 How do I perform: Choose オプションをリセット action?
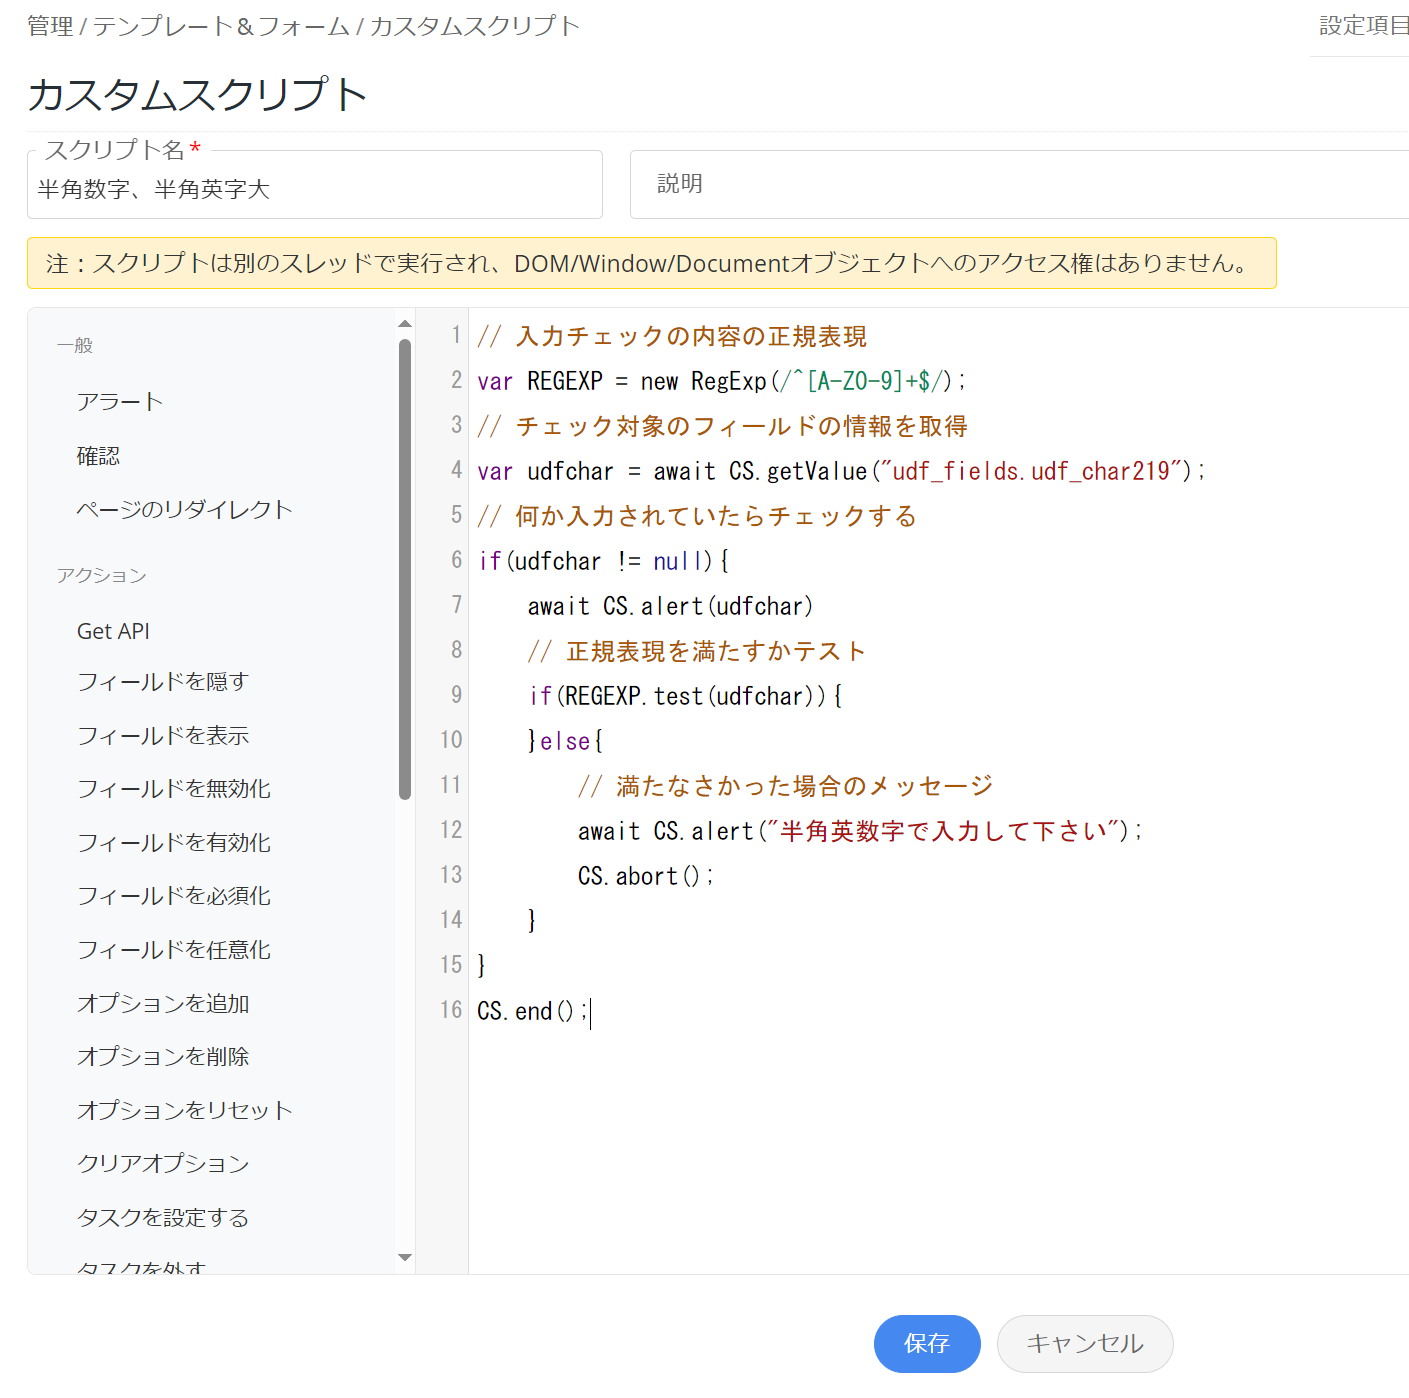tap(184, 1110)
